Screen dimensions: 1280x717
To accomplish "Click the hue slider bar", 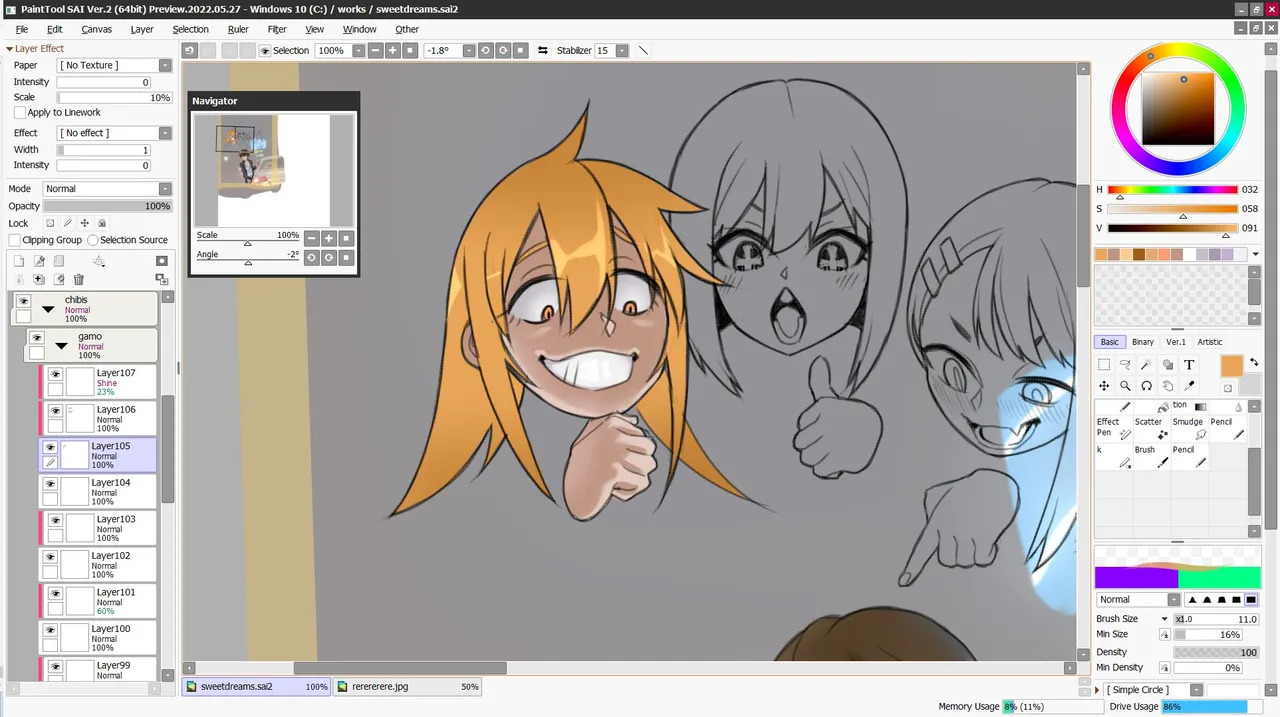I will pos(1172,189).
